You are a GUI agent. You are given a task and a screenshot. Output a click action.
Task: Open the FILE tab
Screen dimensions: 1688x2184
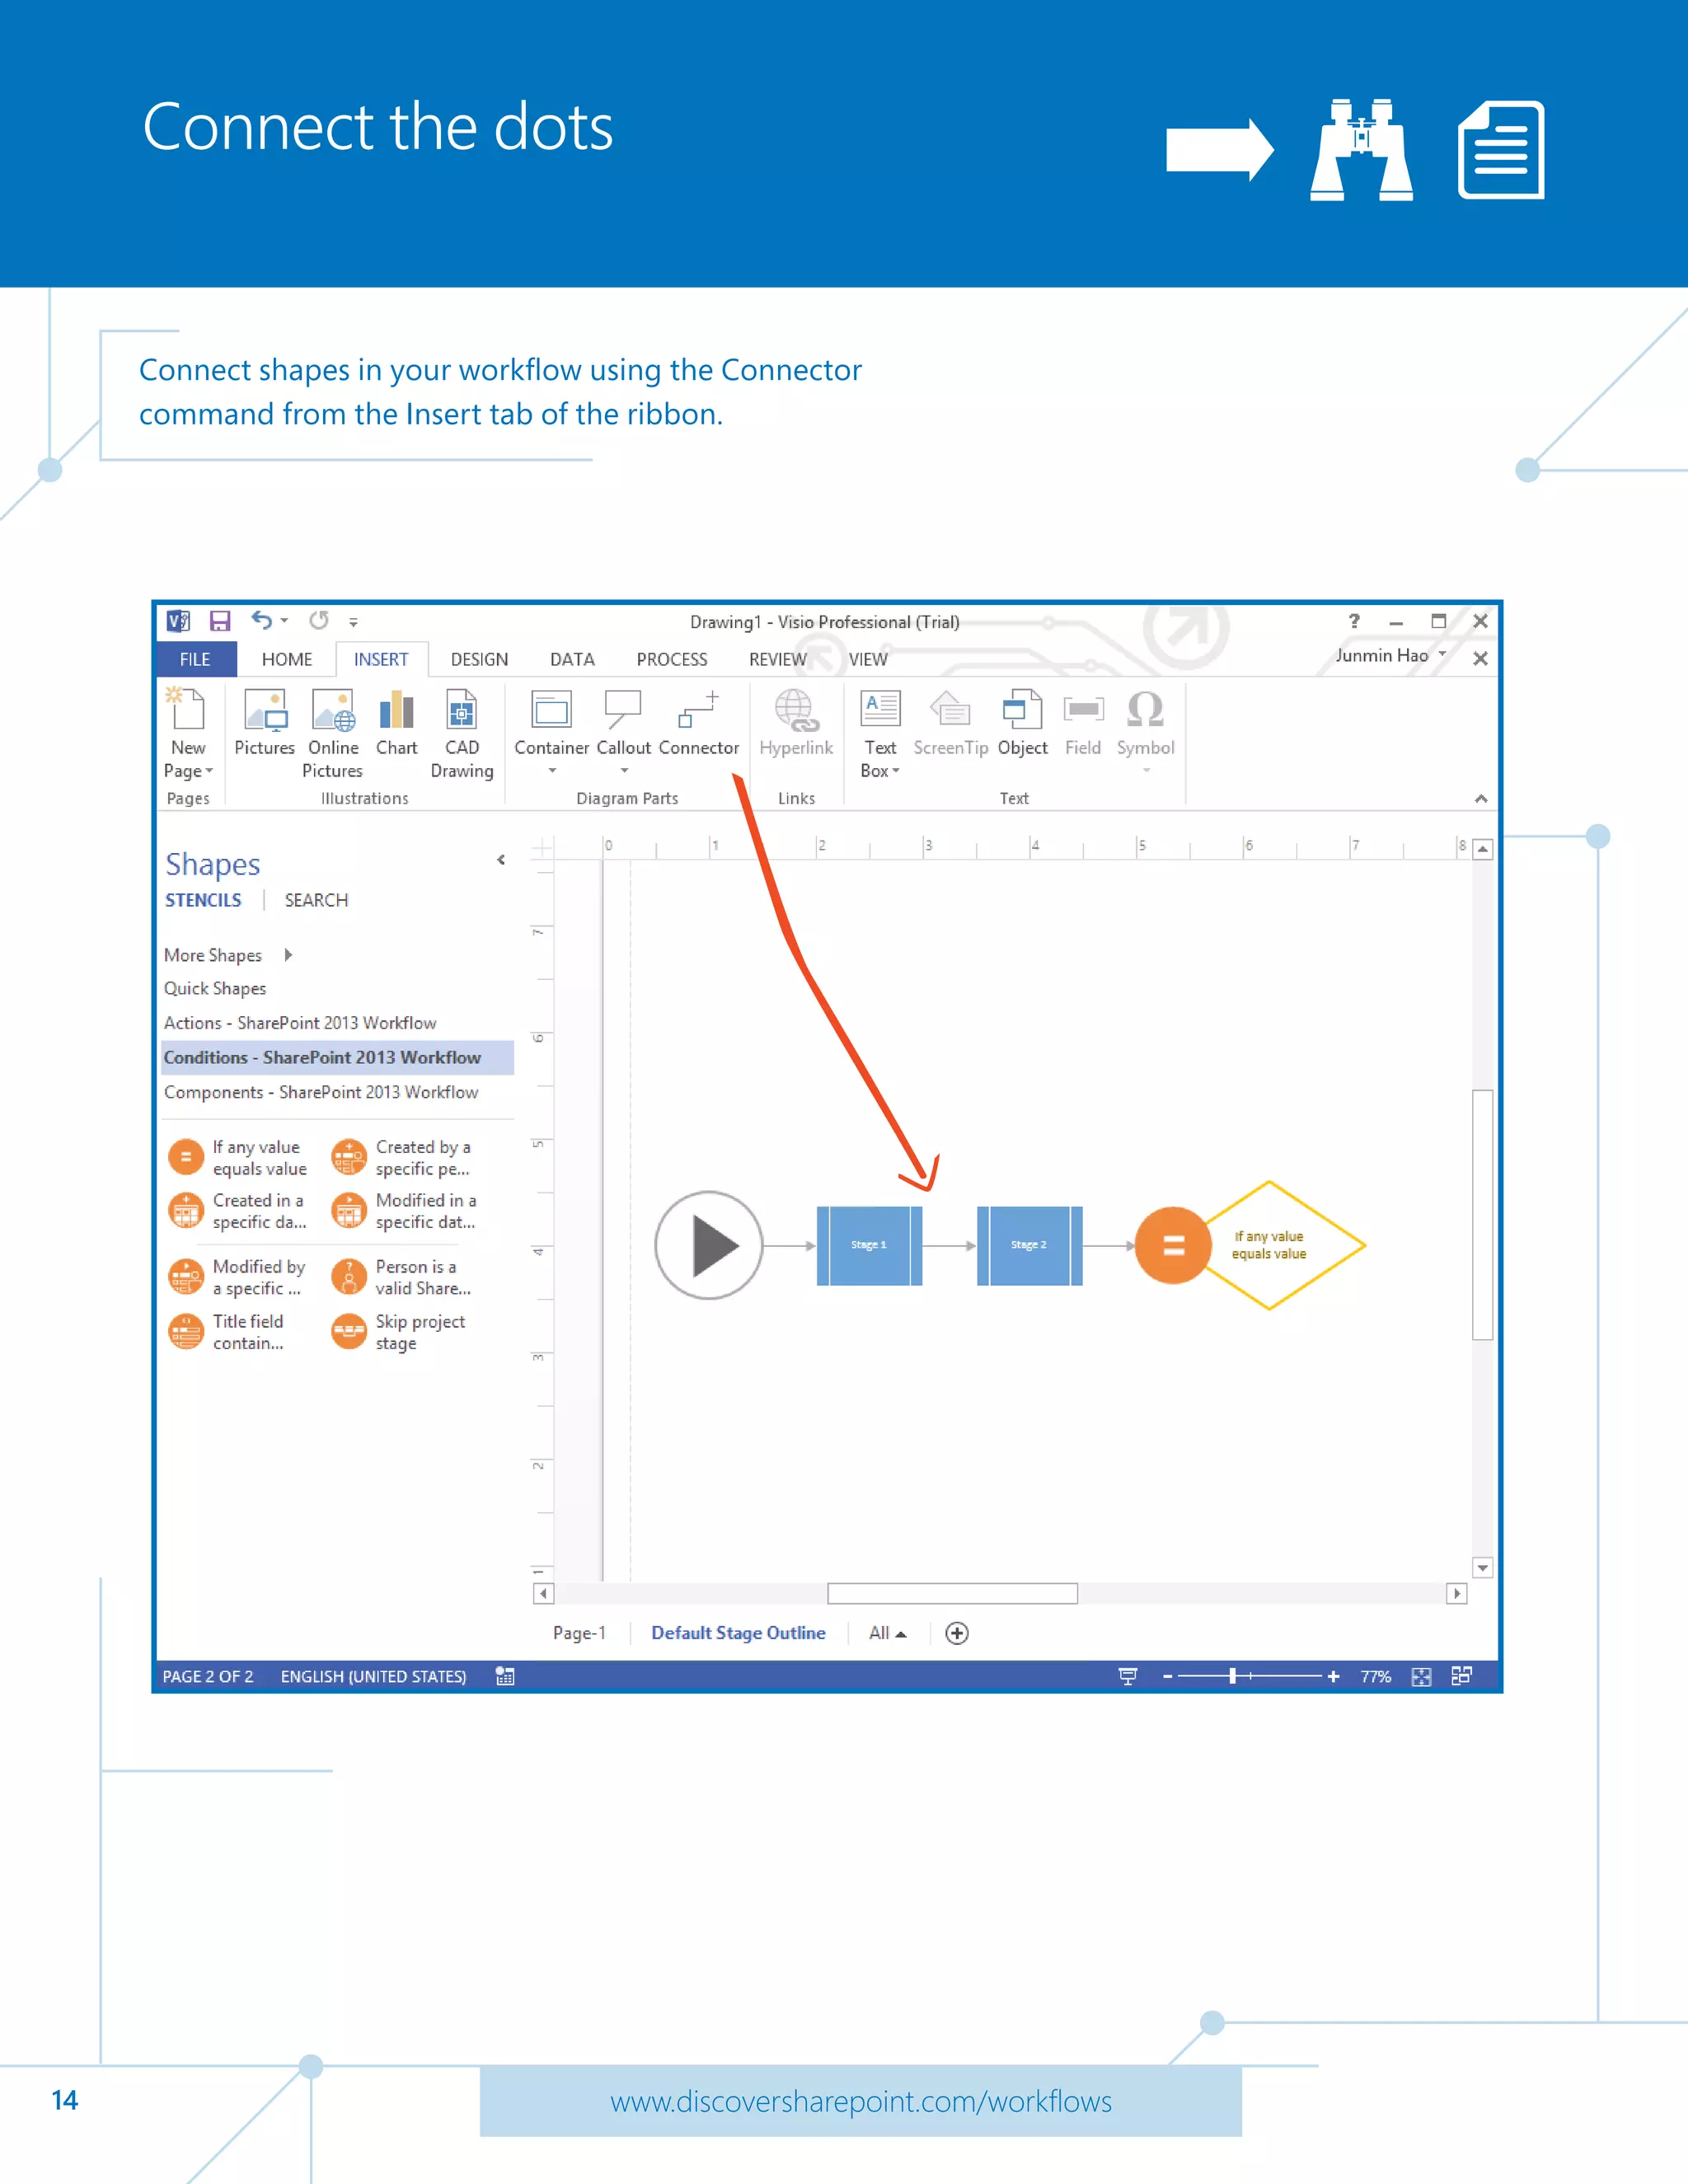pyautogui.click(x=195, y=659)
